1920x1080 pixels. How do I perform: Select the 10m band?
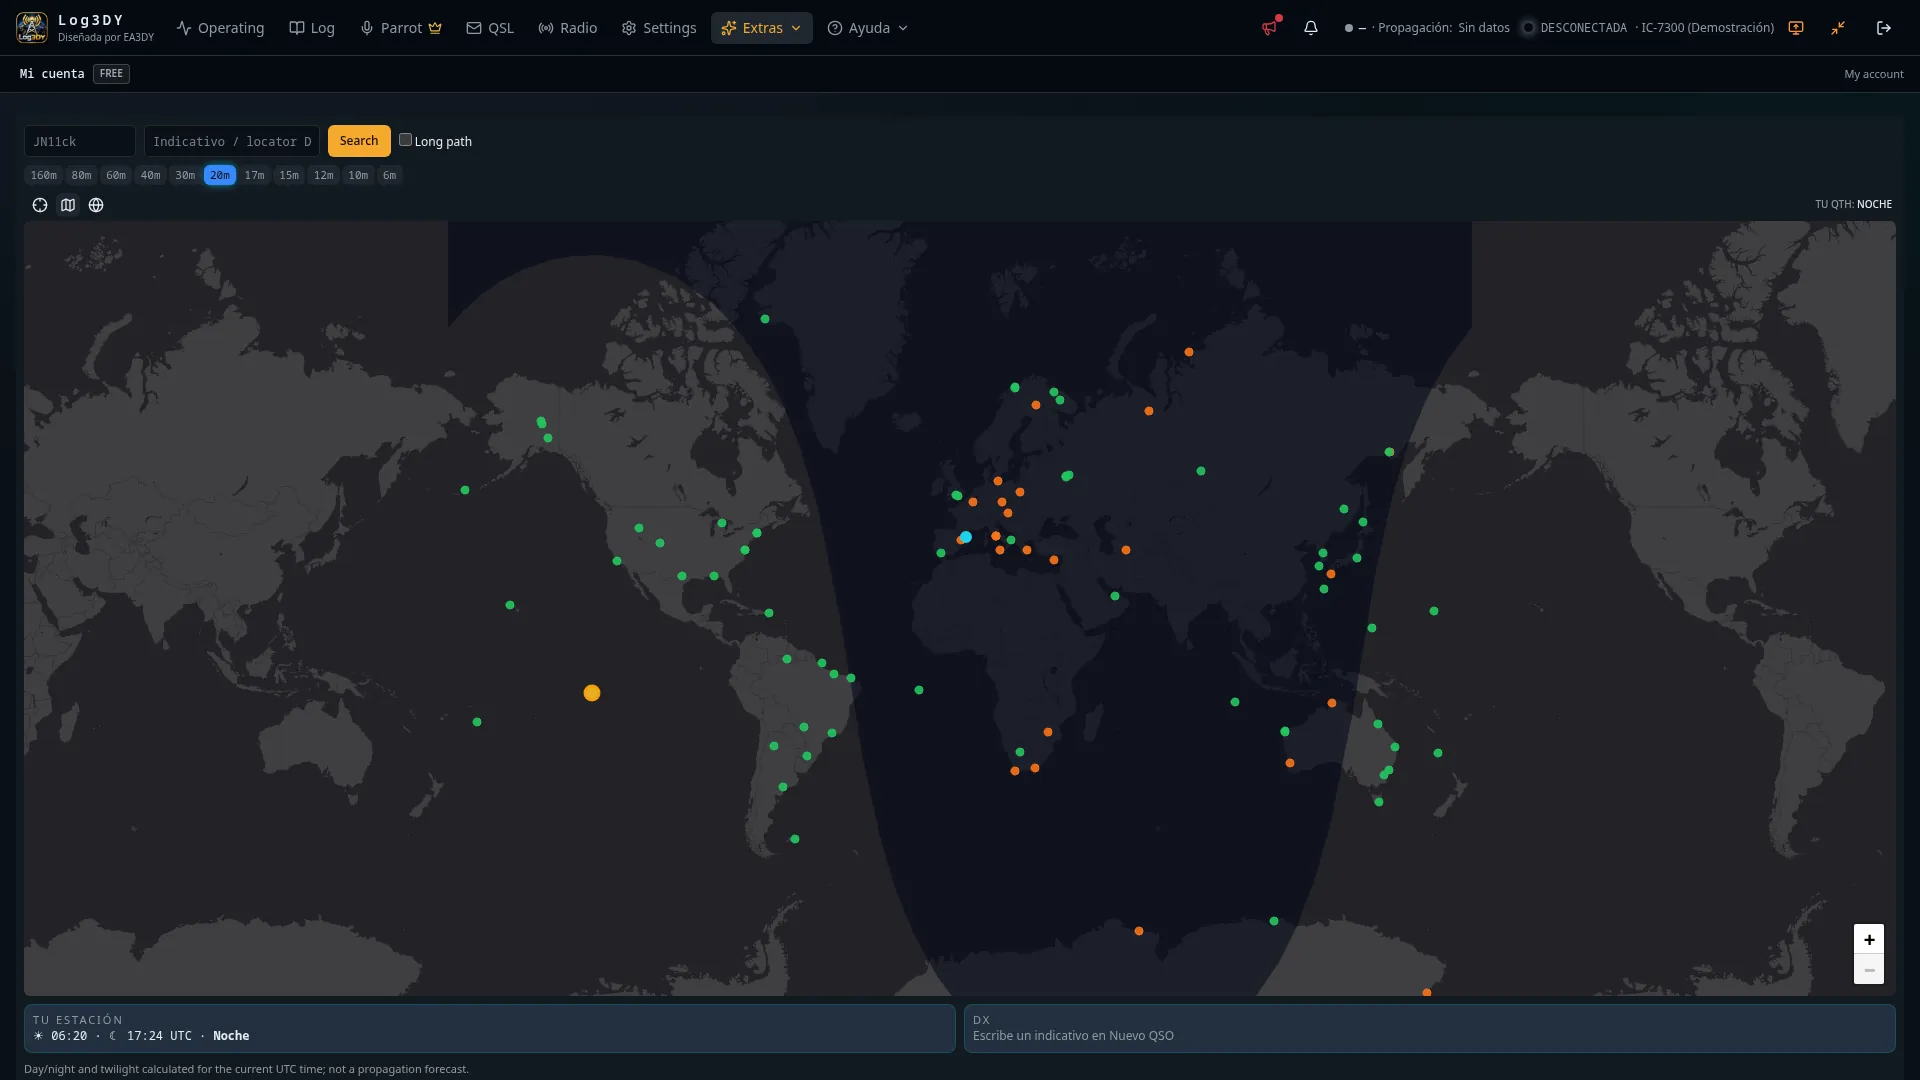point(358,175)
